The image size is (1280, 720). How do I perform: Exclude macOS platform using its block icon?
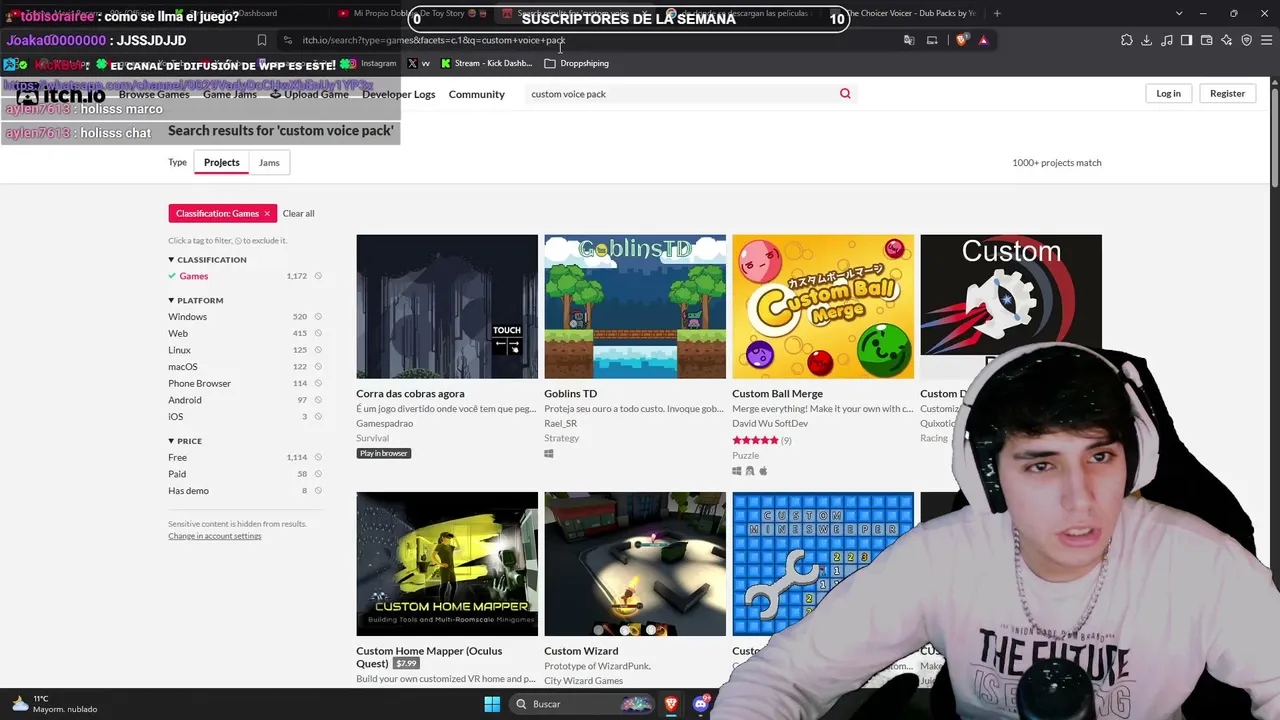click(x=318, y=367)
